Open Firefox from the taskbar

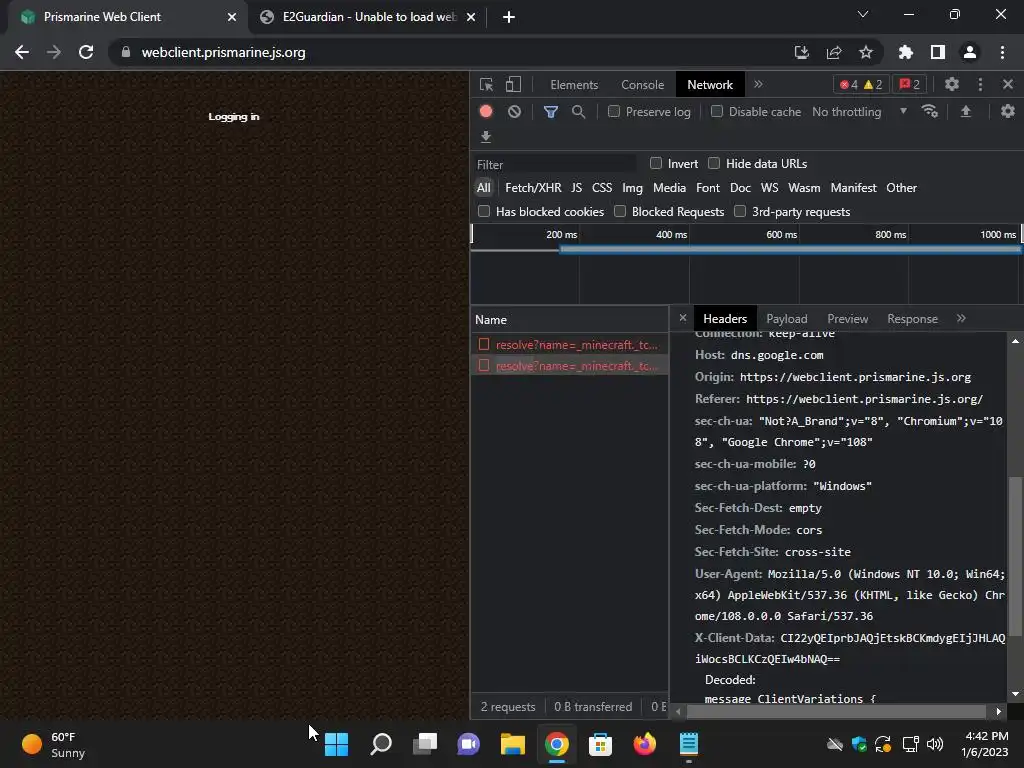(645, 744)
